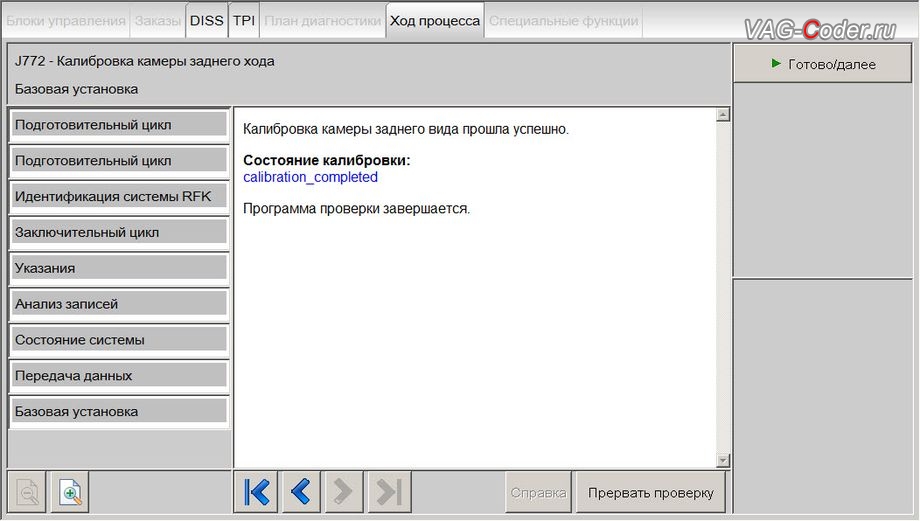
Task: Click the zoom in document icon
Action: [70, 492]
